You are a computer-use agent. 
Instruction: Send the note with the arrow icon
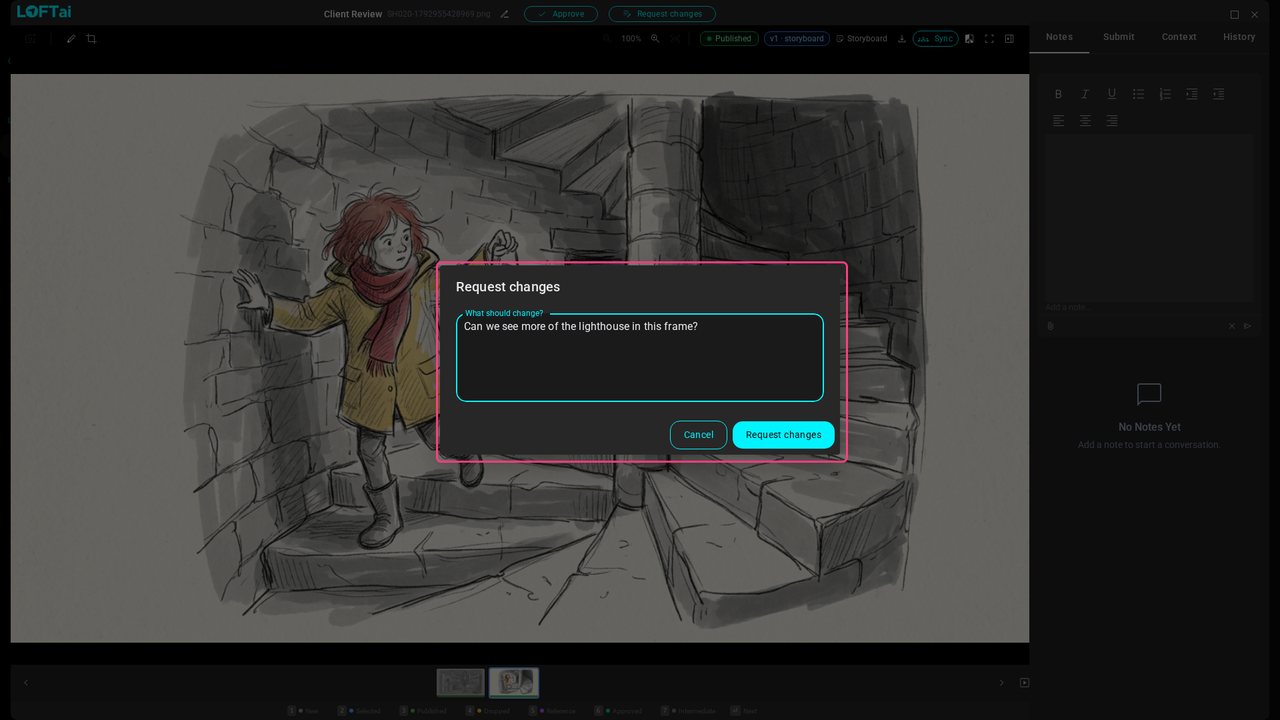tap(1247, 326)
